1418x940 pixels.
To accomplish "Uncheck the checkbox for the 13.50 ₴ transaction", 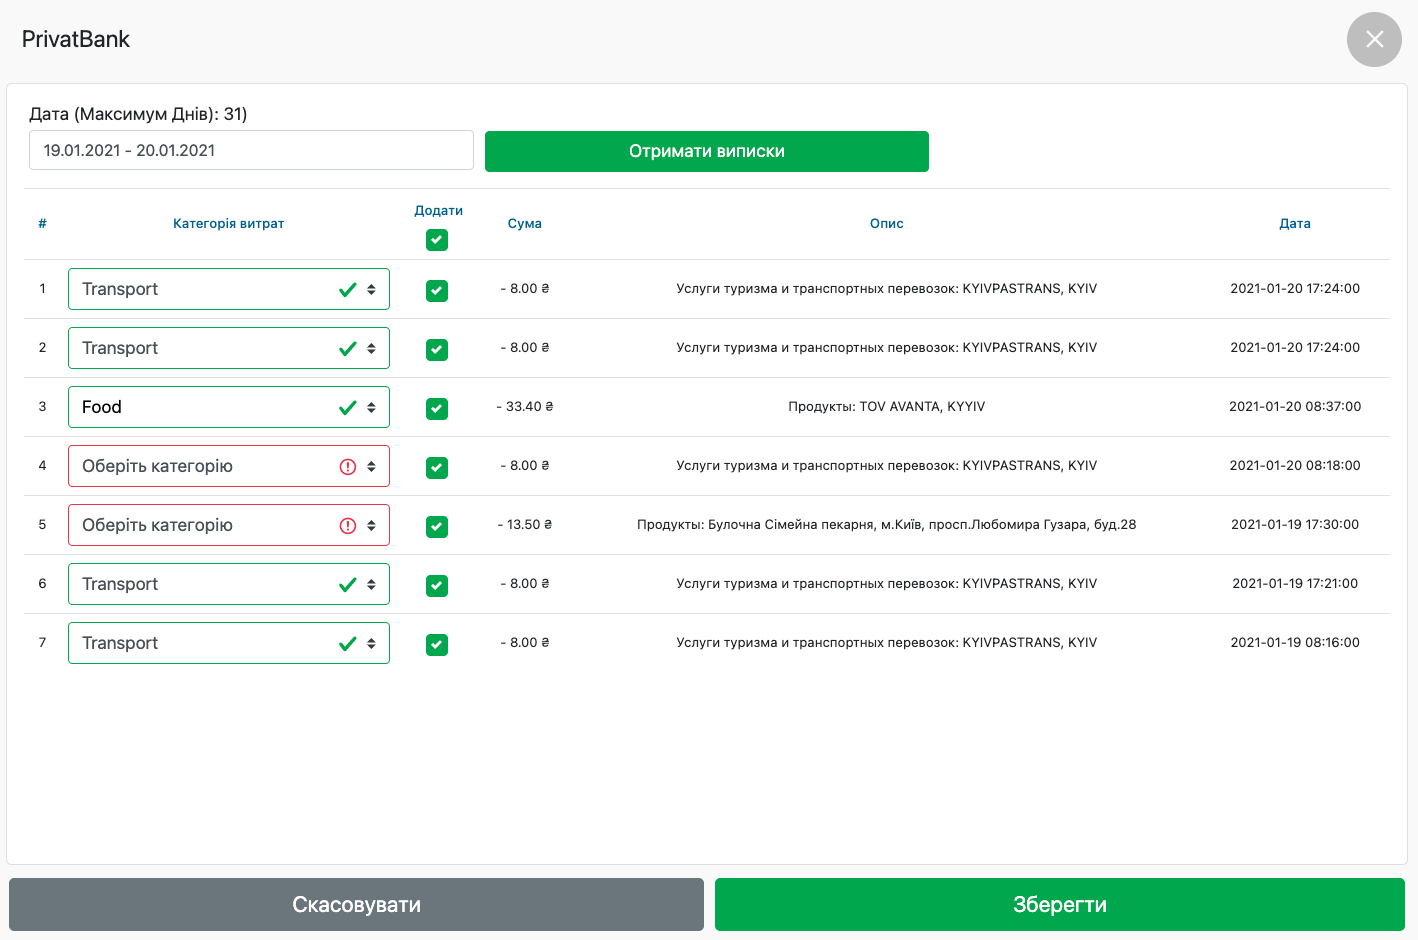I will coord(437,527).
